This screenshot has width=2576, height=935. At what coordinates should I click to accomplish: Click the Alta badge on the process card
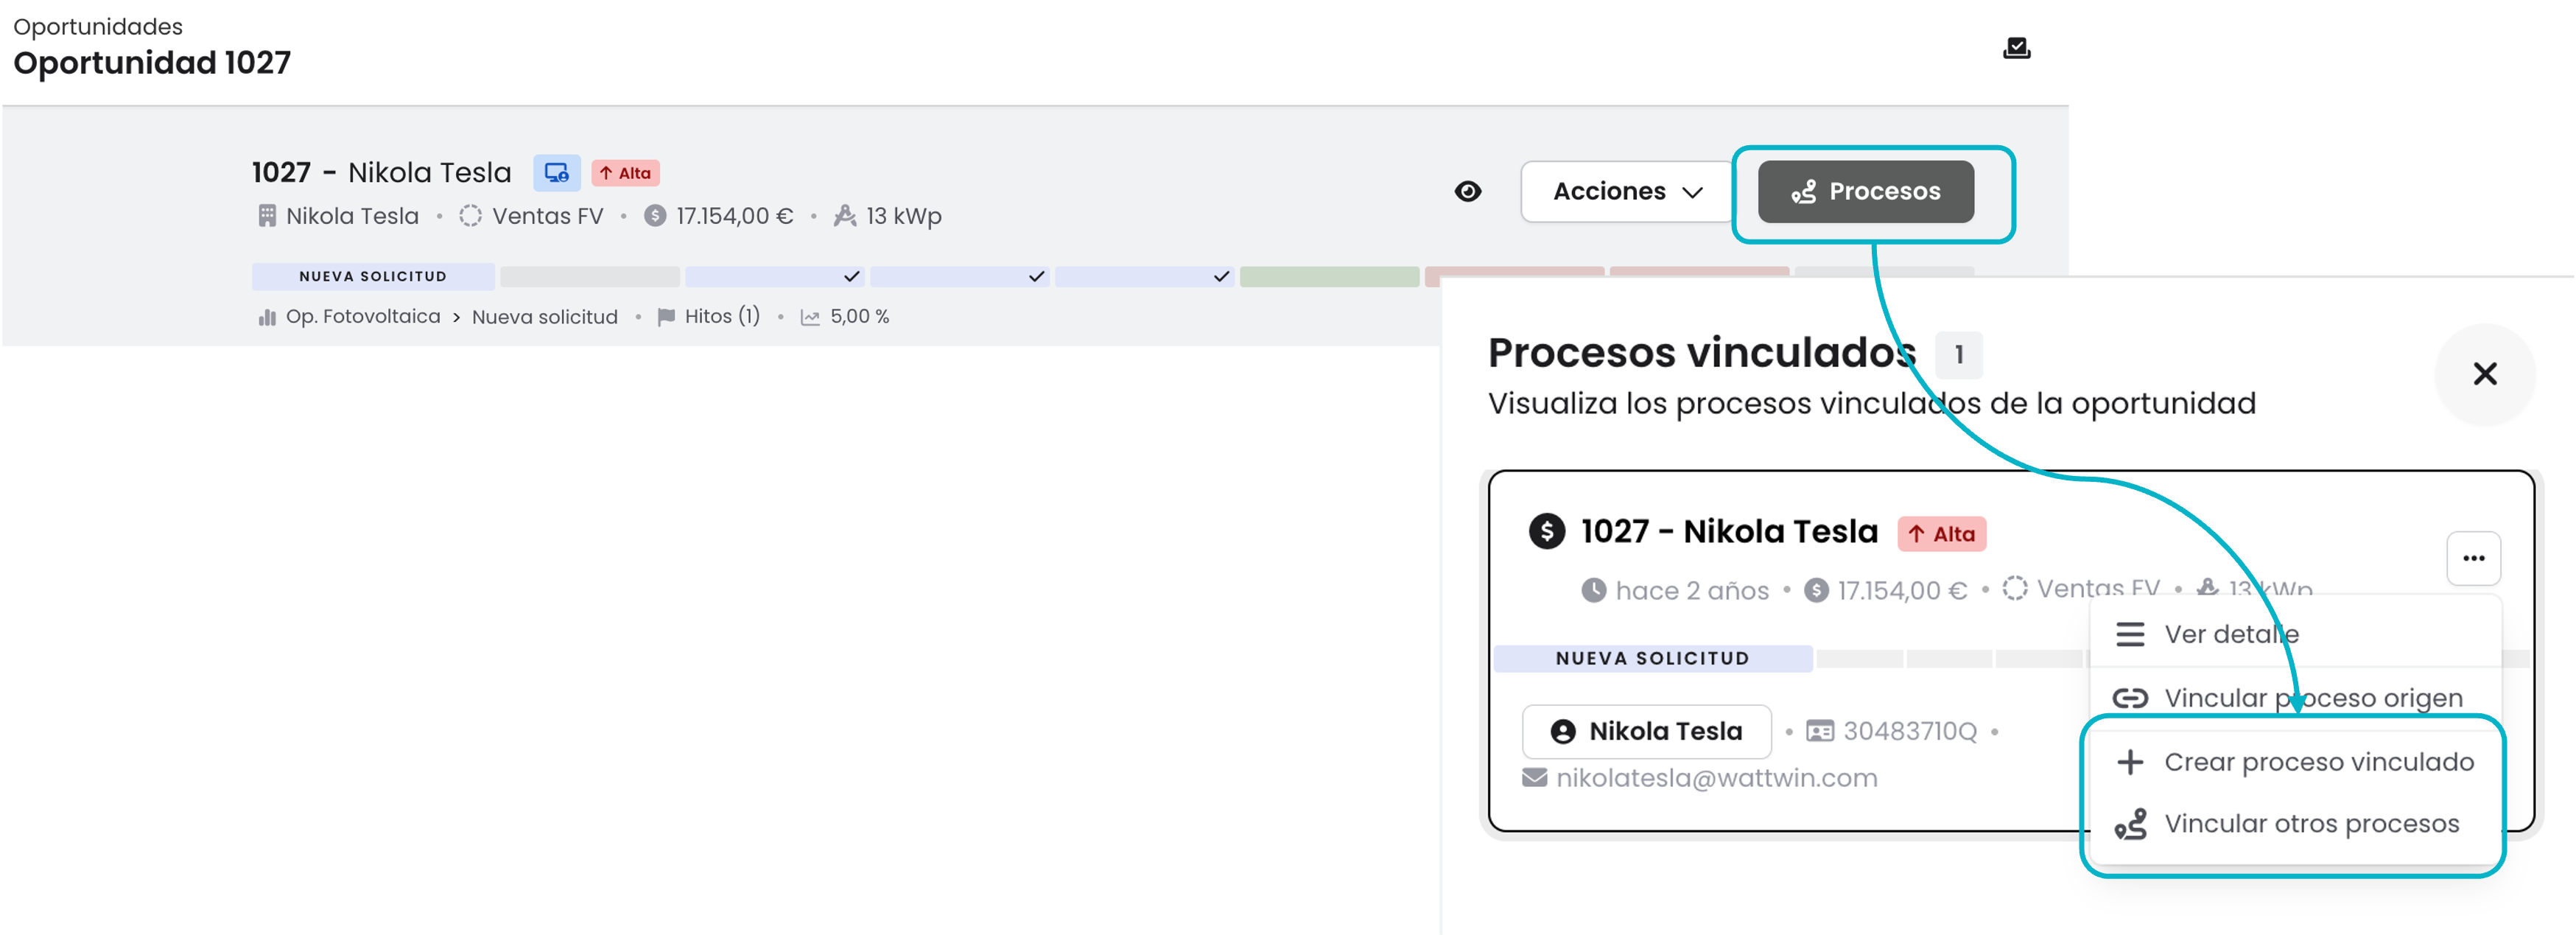(1941, 534)
